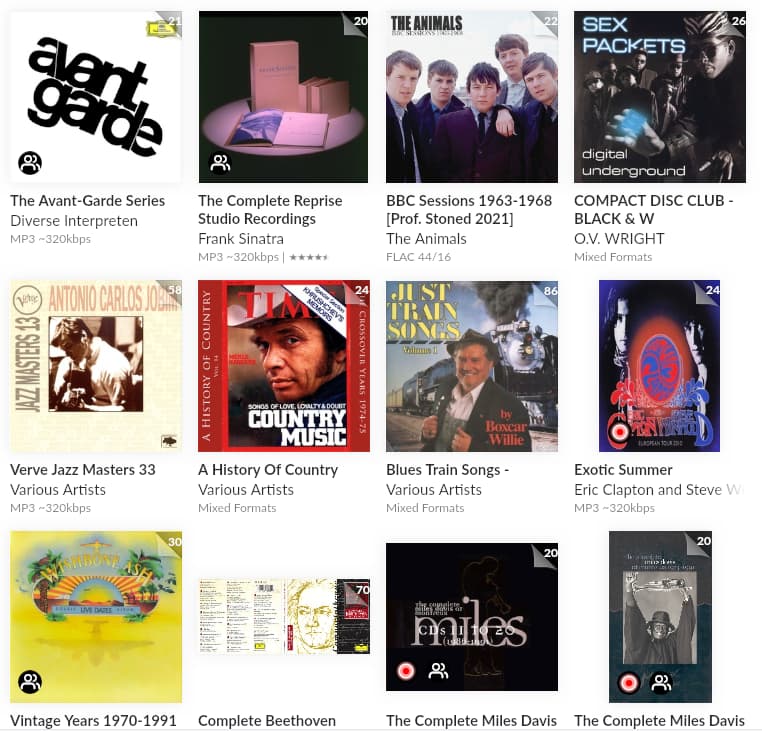Screen dimensions: 762x731
Task: Click the Frank Sinatra artist link
Action: 241,239
